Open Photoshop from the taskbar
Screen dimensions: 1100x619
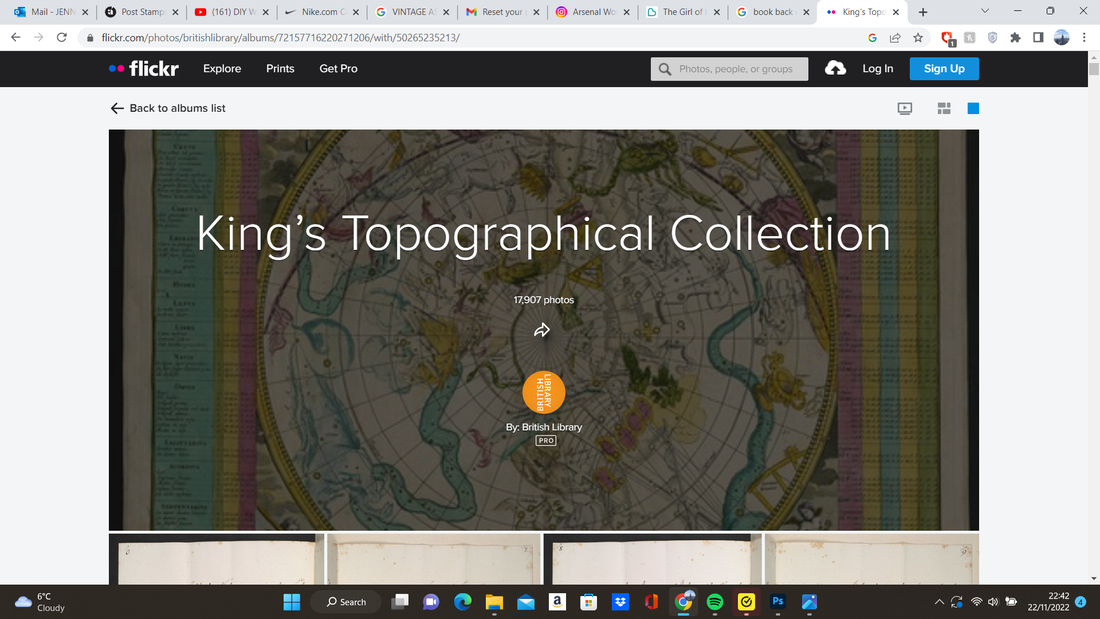click(777, 601)
